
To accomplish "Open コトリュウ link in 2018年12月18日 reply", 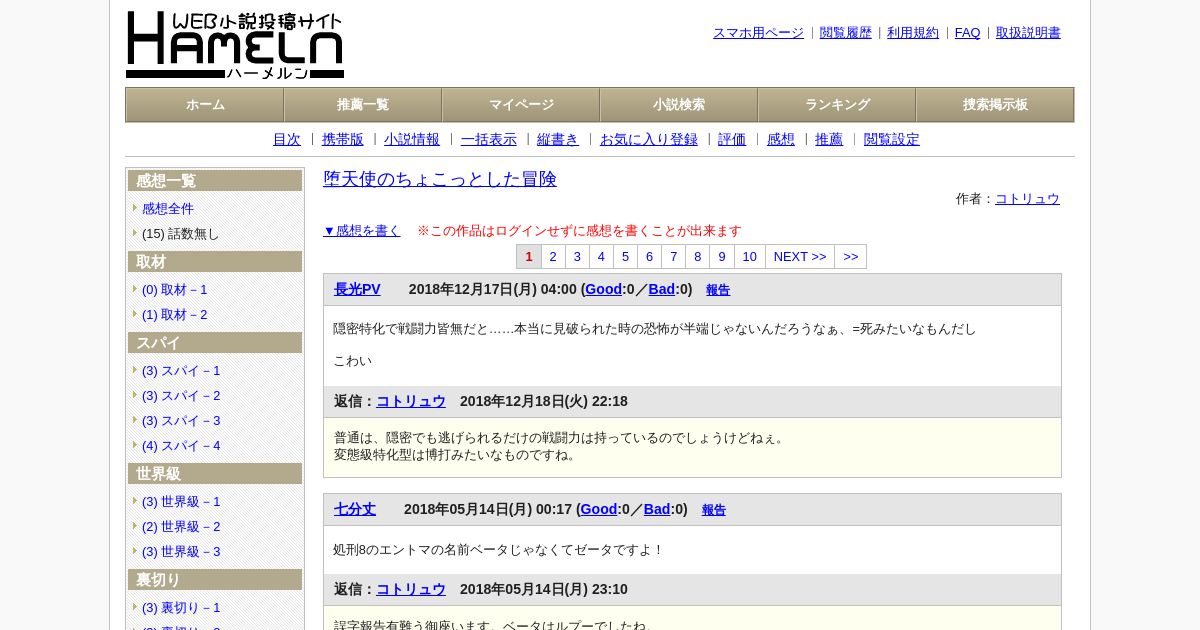I will tap(411, 401).
